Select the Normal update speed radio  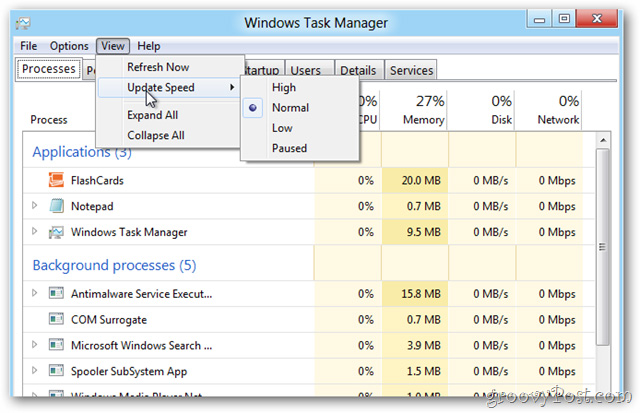[x=253, y=108]
